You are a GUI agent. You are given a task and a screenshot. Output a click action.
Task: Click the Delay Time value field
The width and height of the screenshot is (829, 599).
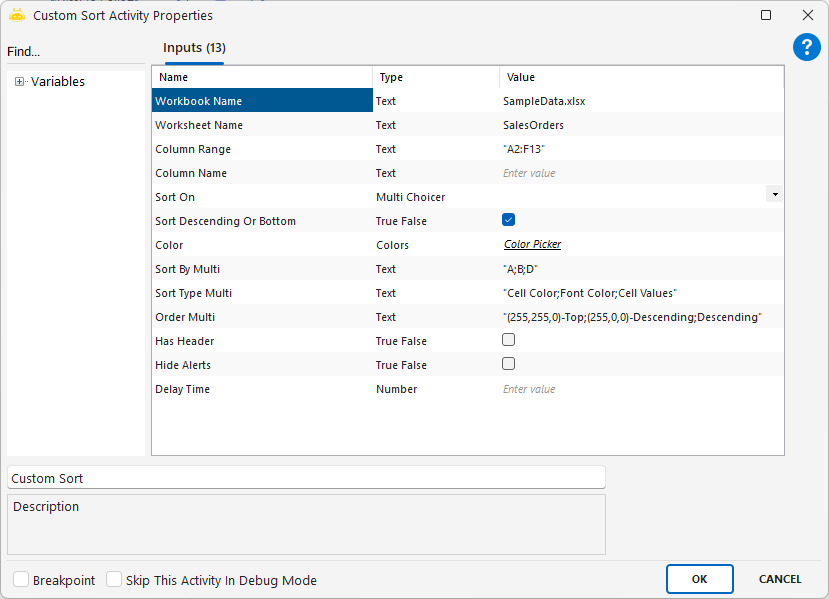[x=640, y=389]
